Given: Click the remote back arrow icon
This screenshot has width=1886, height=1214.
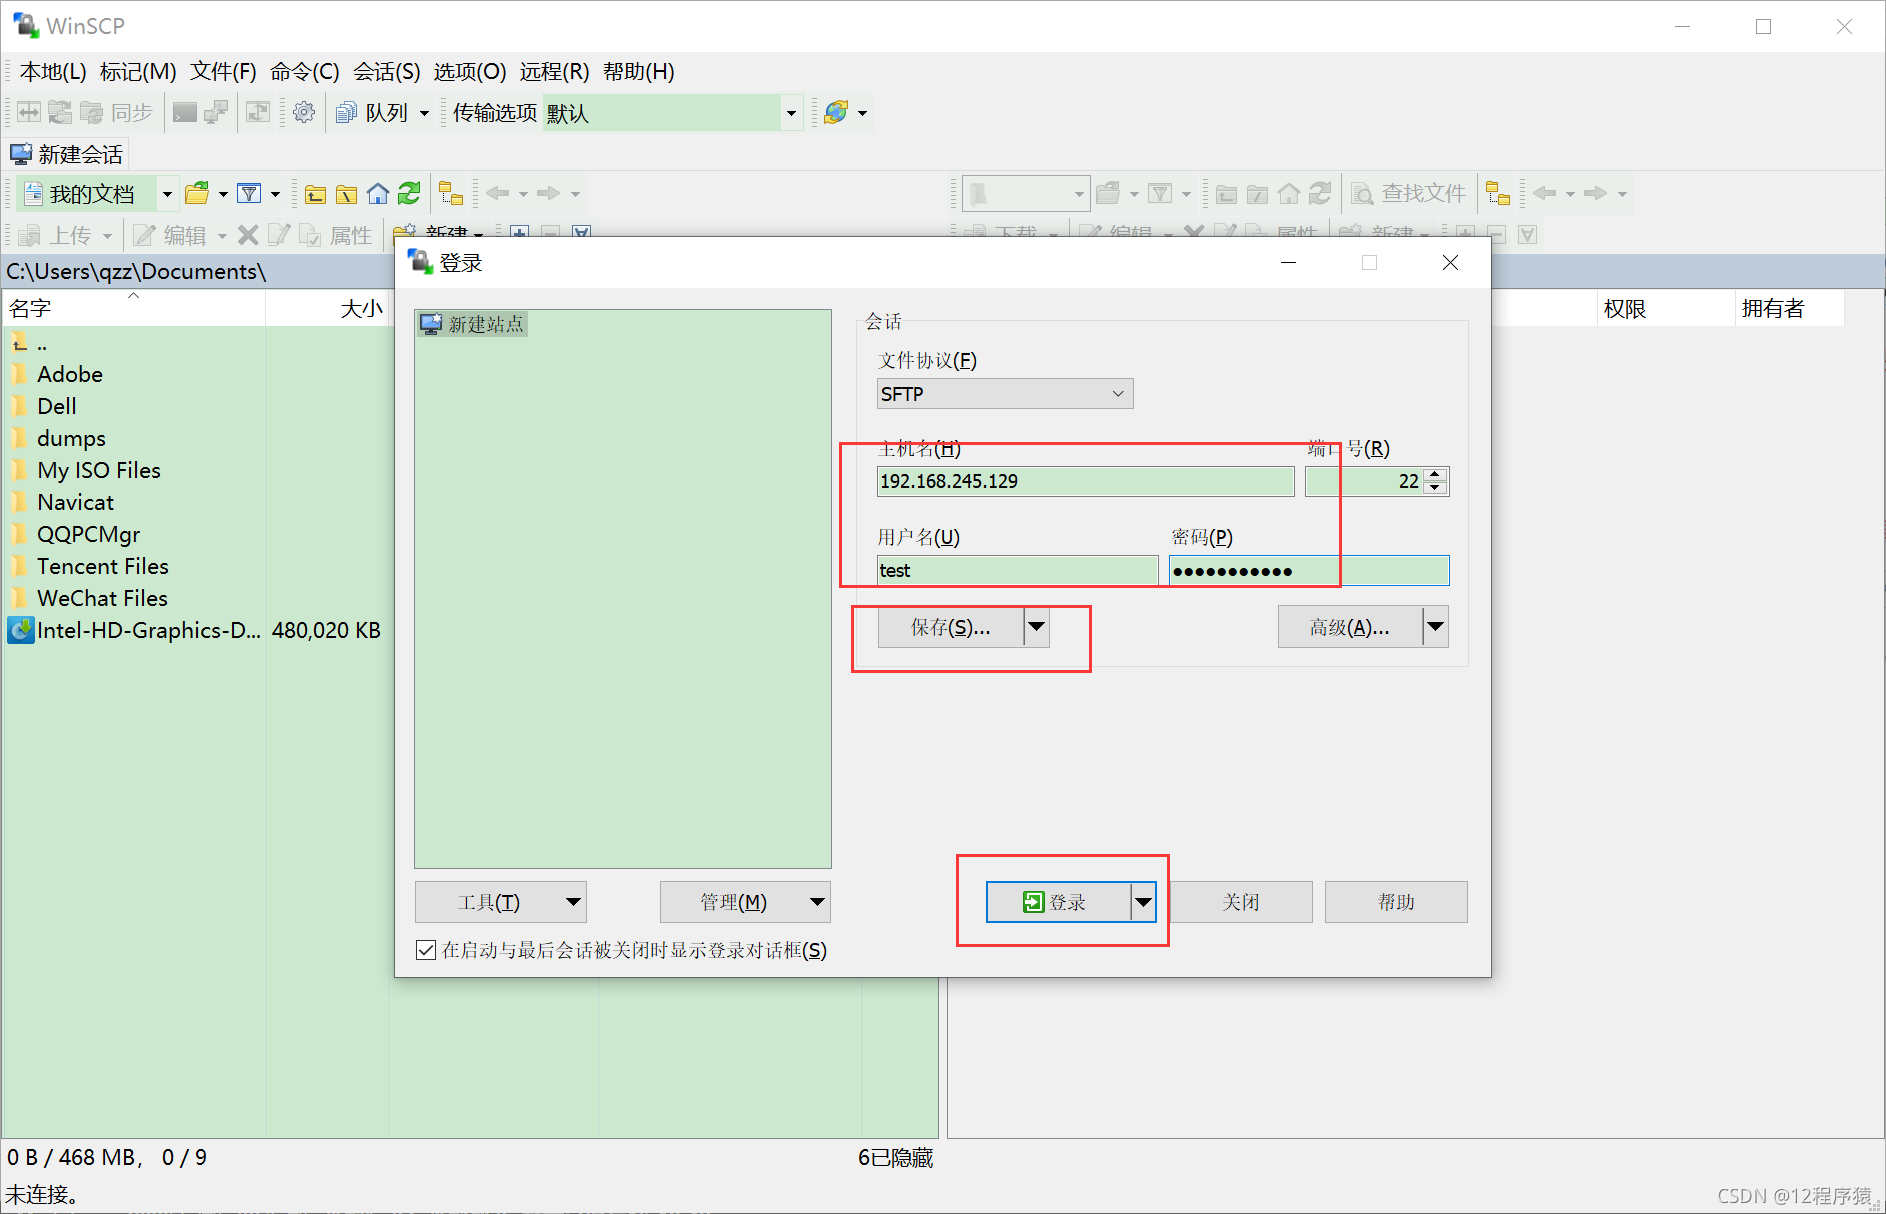Looking at the screenshot, I should coord(1544,193).
